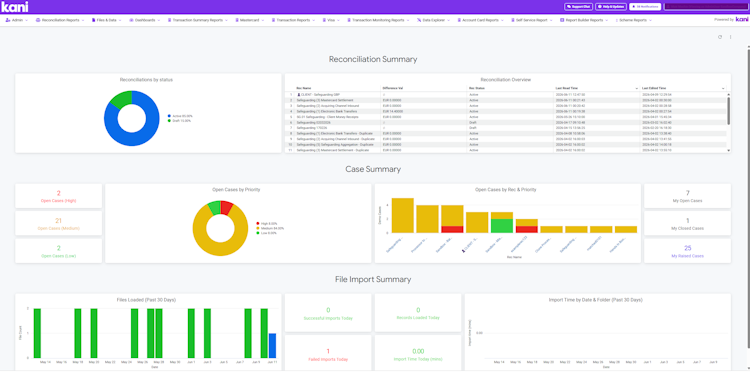
Task: Click the kani logo in the header
Action: (15, 7)
